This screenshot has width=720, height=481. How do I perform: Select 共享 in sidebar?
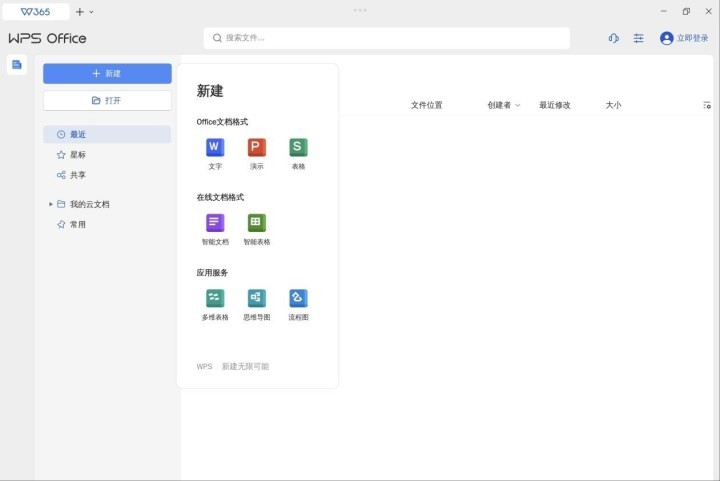[107, 175]
